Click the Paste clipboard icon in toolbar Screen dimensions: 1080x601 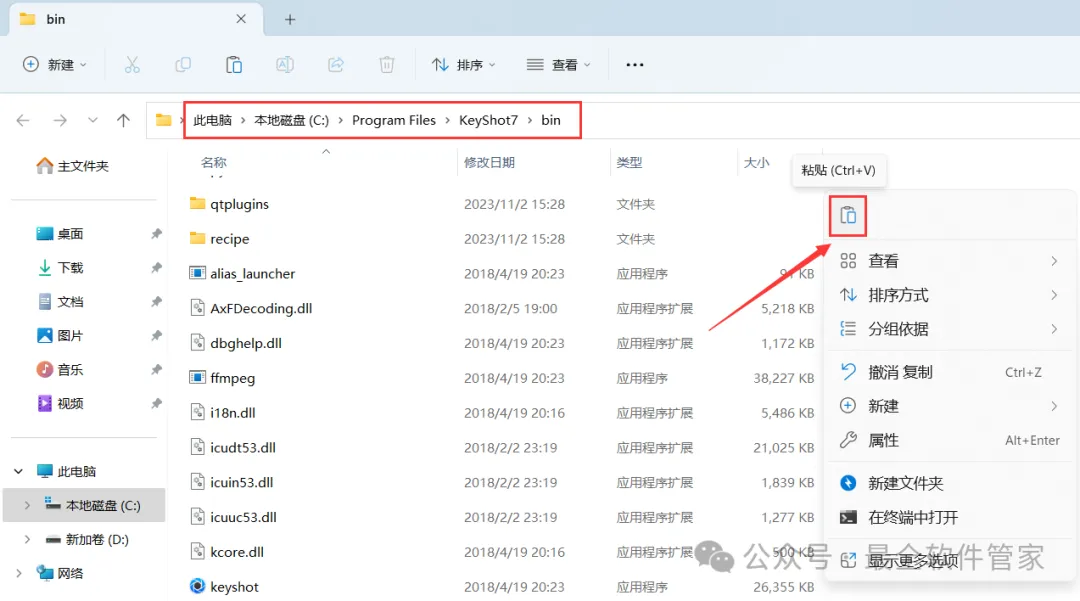pyautogui.click(x=233, y=65)
